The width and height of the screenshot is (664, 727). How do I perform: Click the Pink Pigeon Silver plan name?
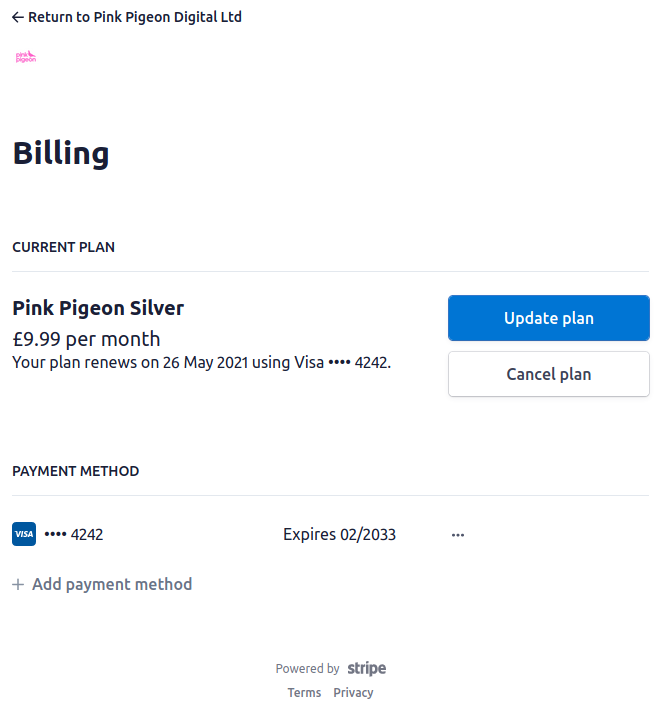click(98, 308)
